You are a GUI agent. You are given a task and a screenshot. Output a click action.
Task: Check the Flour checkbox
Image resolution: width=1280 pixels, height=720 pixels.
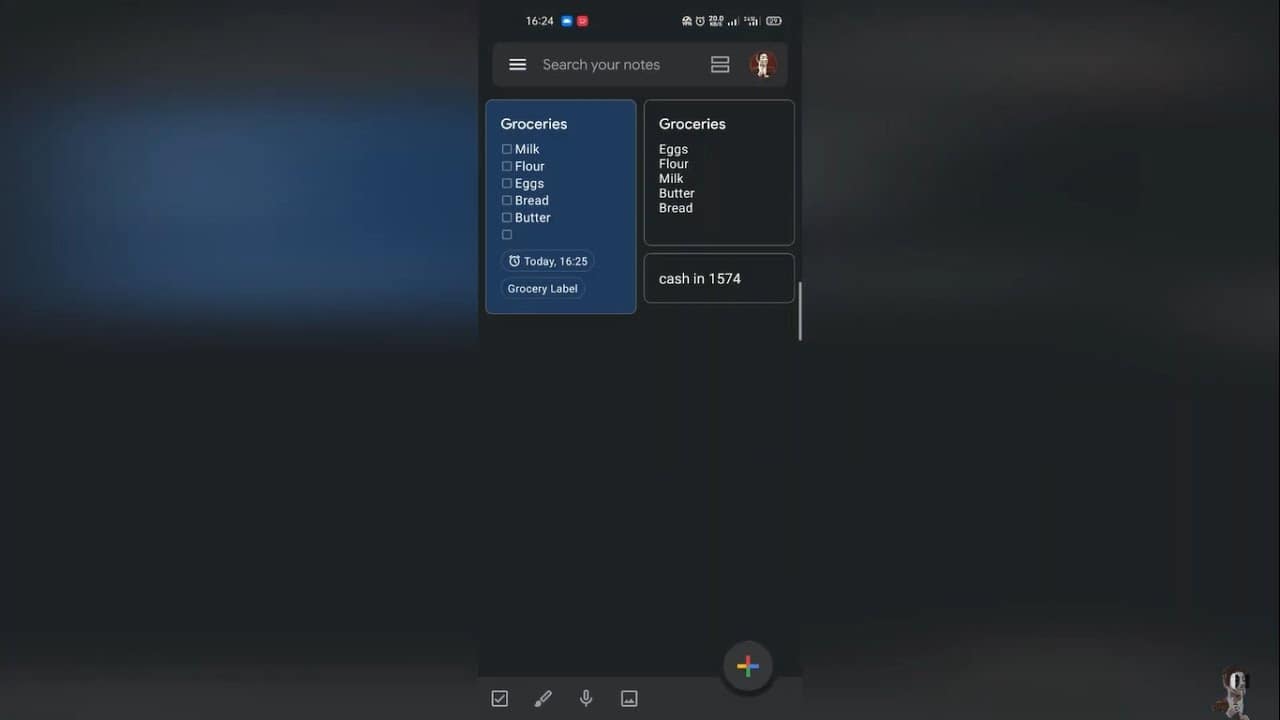tap(507, 166)
